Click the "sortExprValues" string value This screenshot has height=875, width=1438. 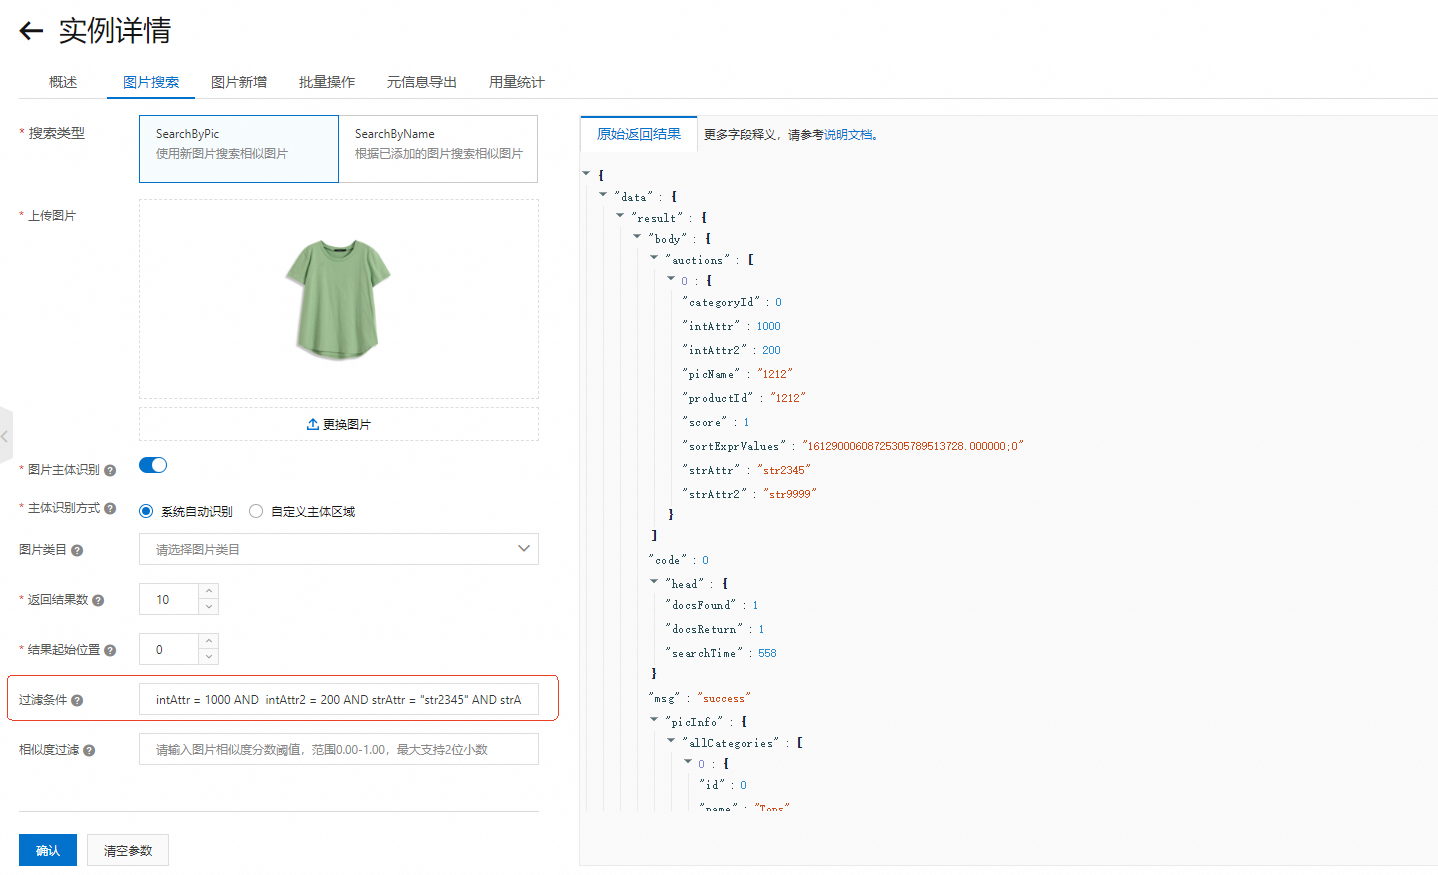pos(913,446)
